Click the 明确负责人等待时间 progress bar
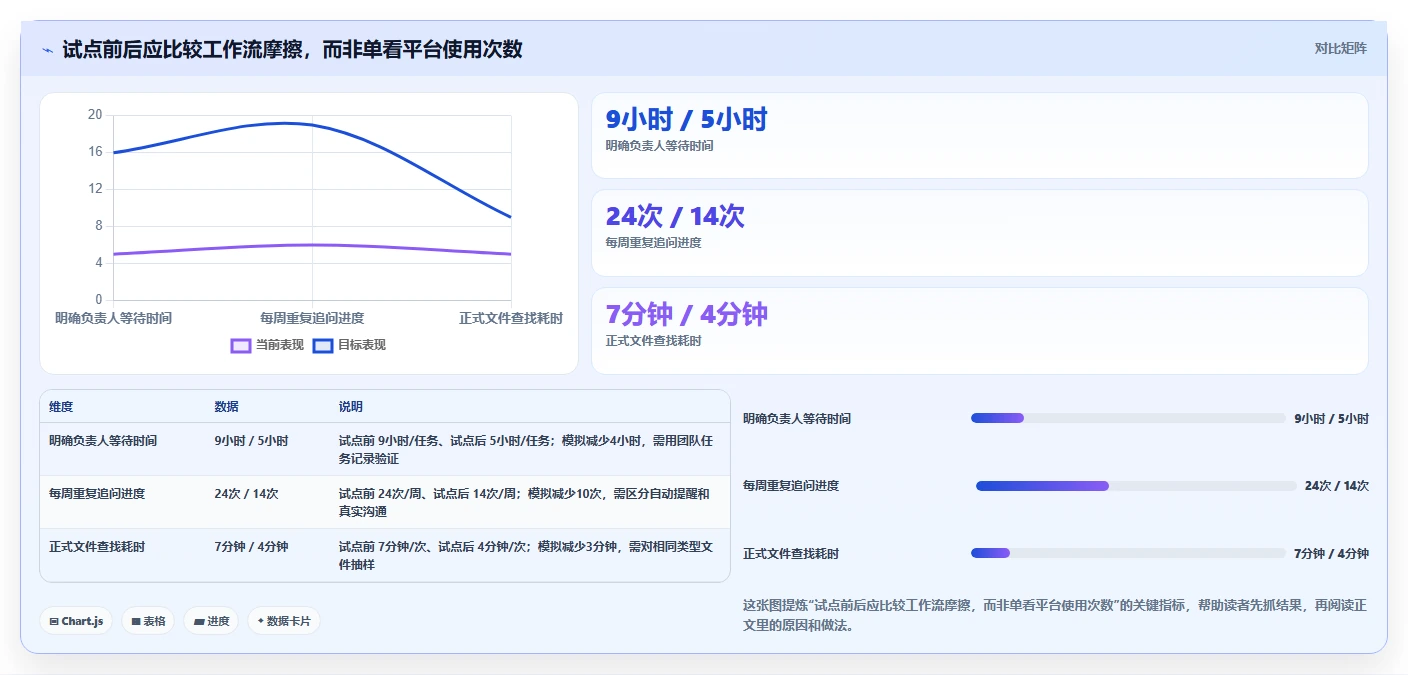Viewport: 1408px width, 675px height. [1128, 418]
